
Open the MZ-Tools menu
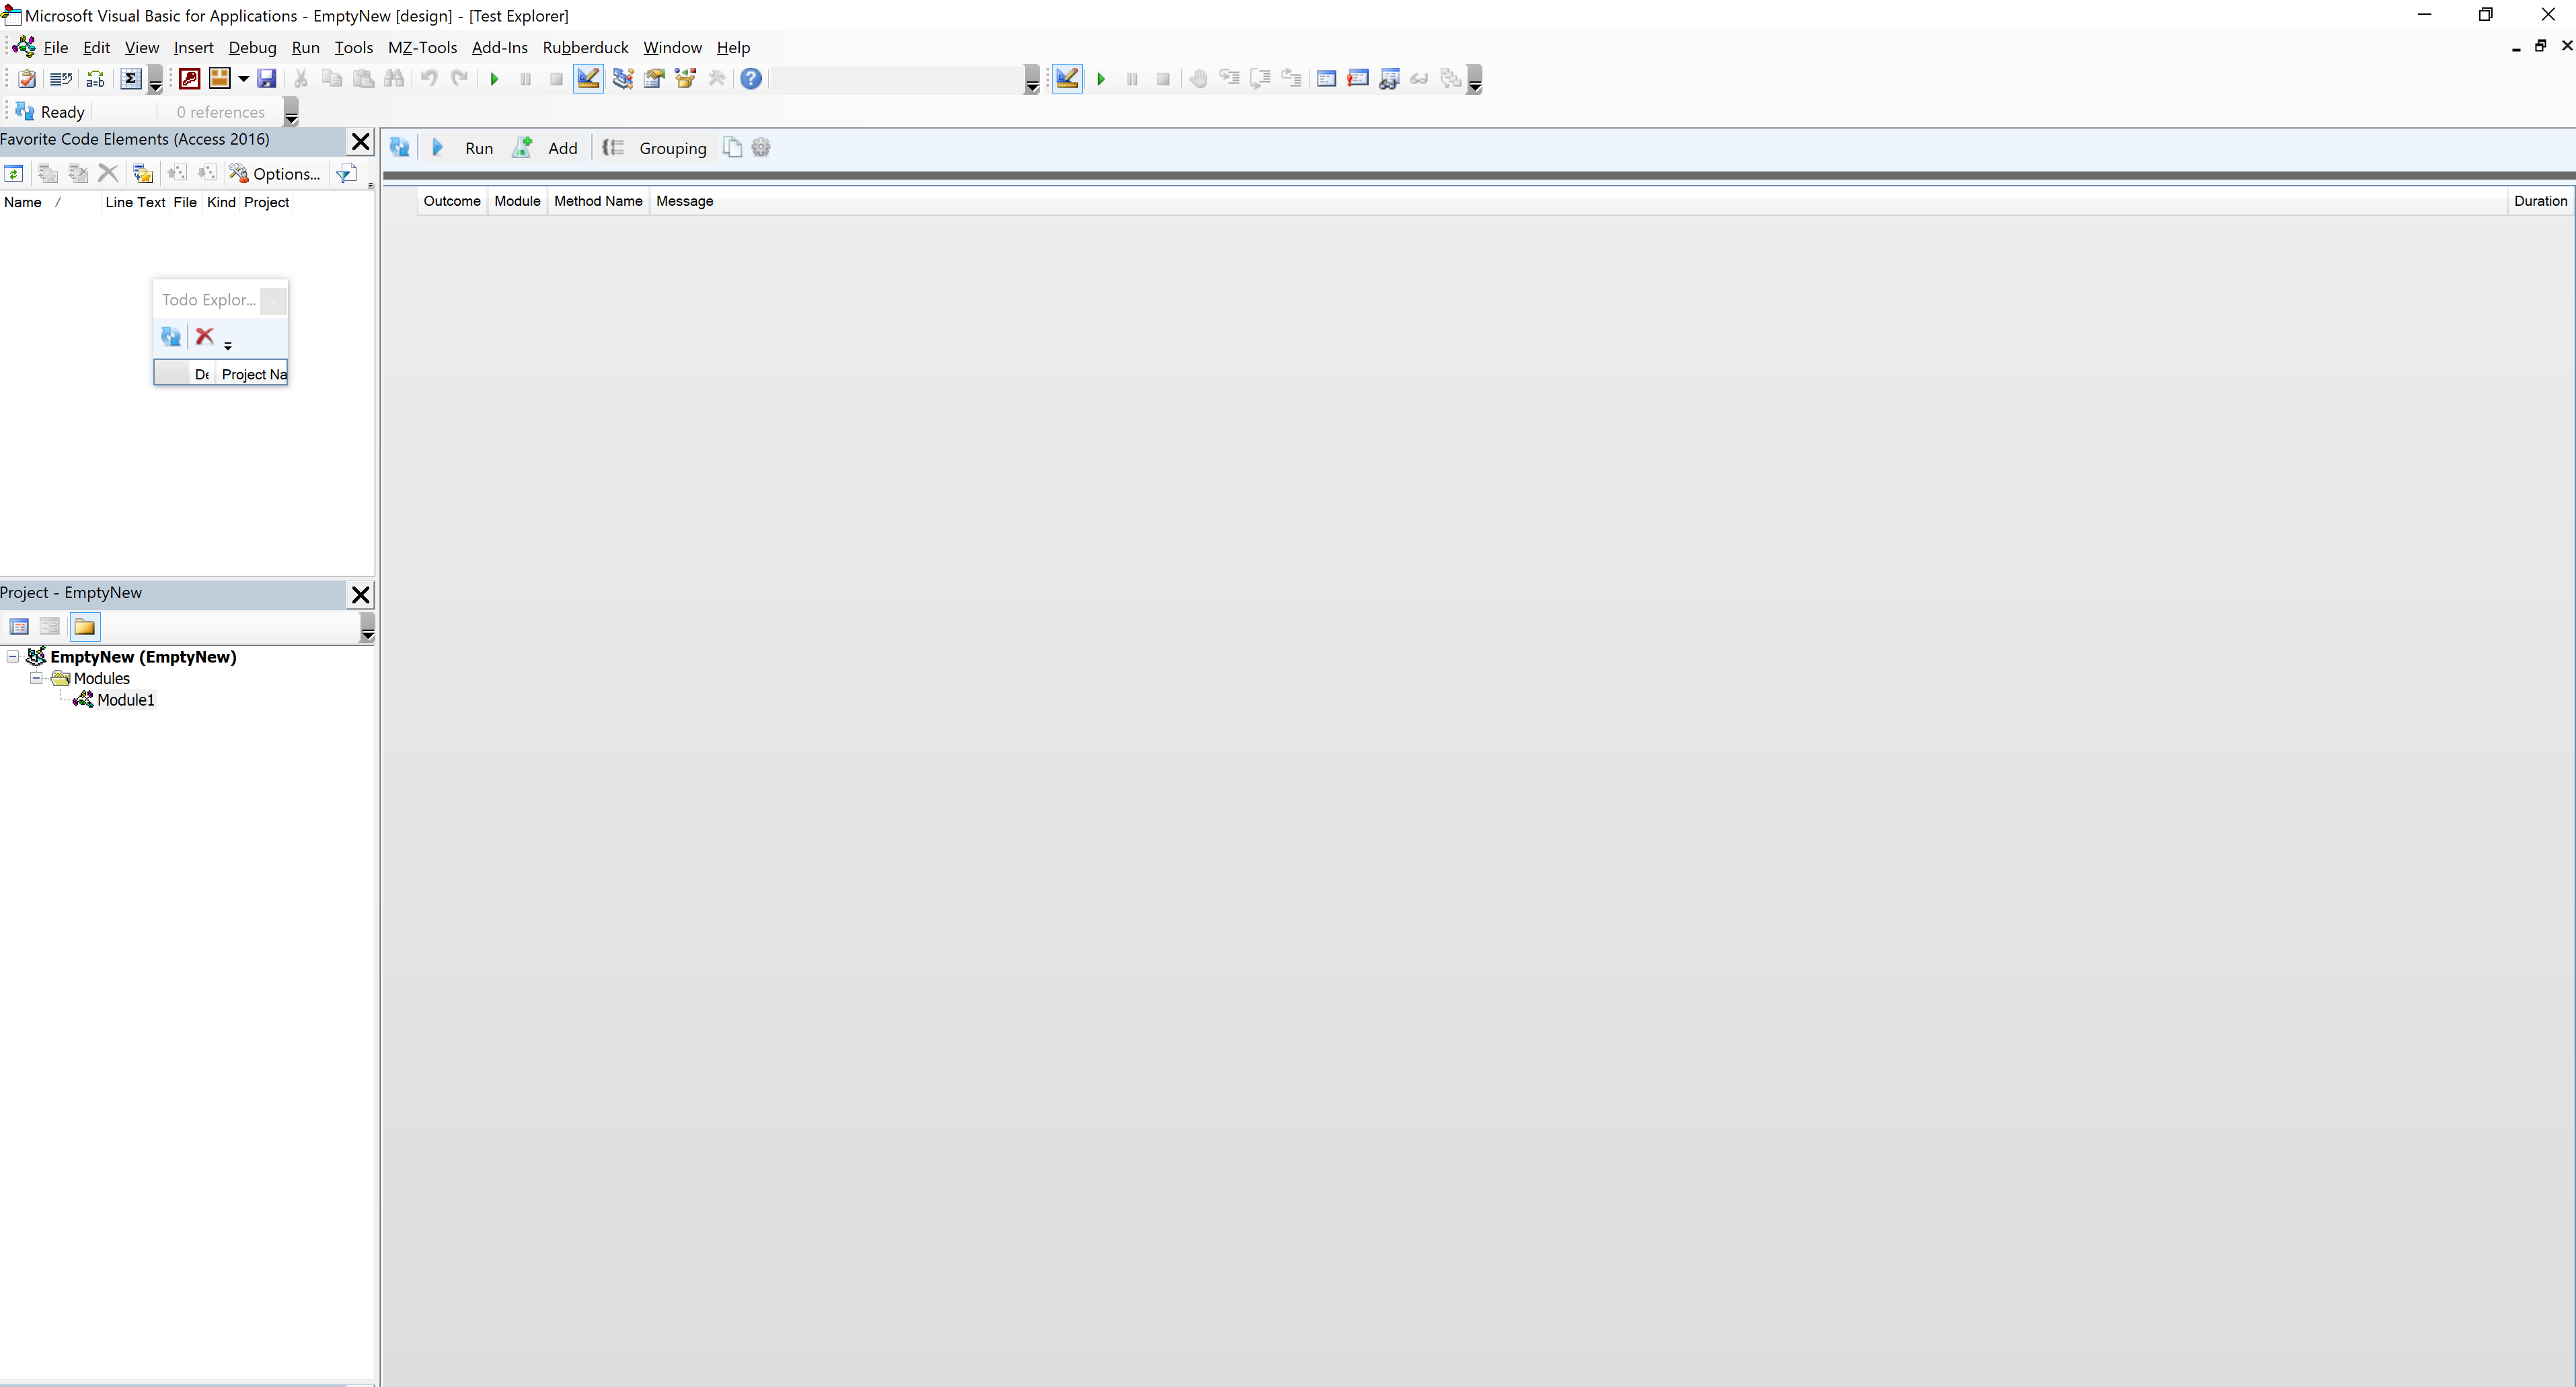[x=423, y=47]
